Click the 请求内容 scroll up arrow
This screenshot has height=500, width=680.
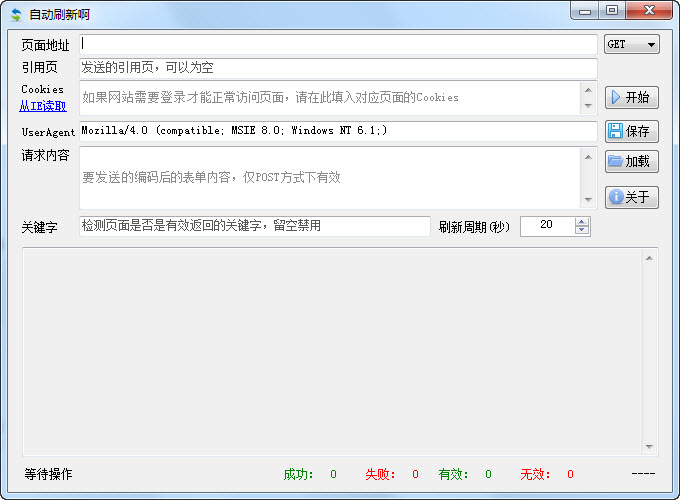coord(588,157)
